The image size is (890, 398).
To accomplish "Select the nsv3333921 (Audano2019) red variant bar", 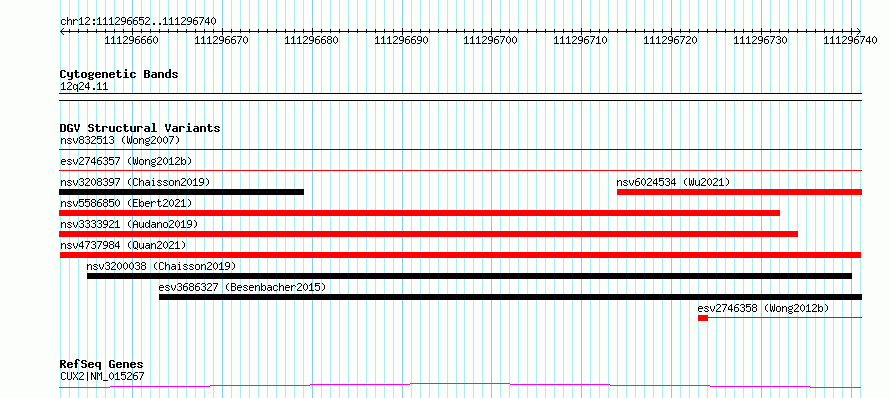I will point(429,234).
